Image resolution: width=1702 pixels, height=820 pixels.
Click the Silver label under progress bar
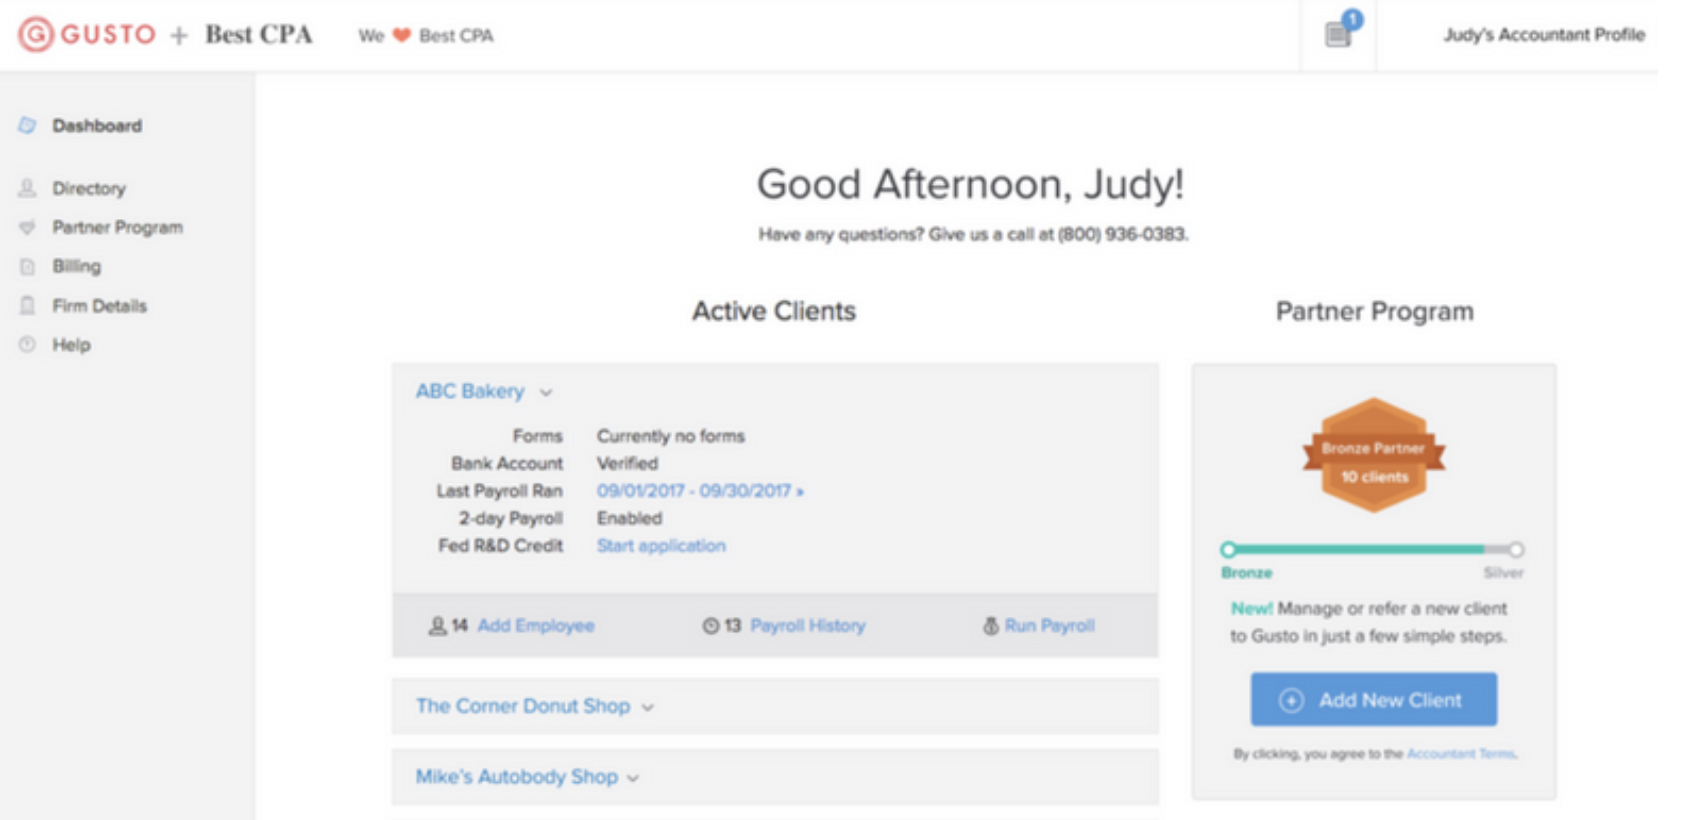click(x=1503, y=573)
